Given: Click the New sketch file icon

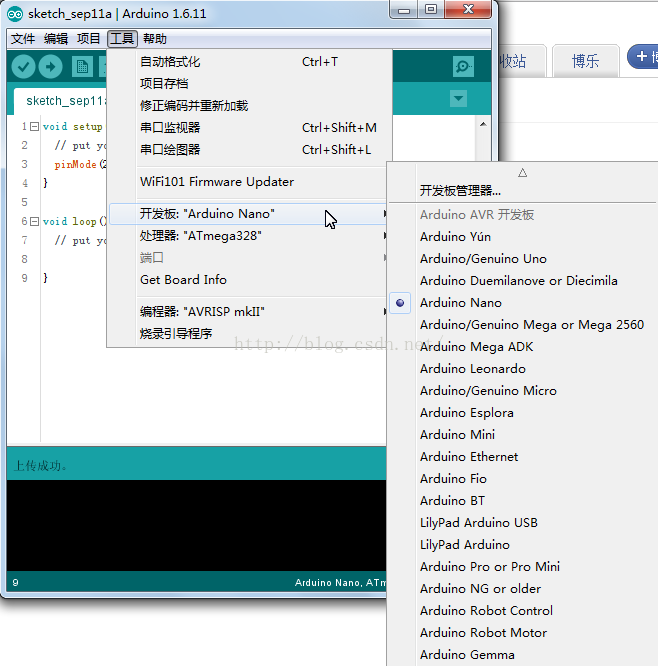Looking at the screenshot, I should pos(82,67).
